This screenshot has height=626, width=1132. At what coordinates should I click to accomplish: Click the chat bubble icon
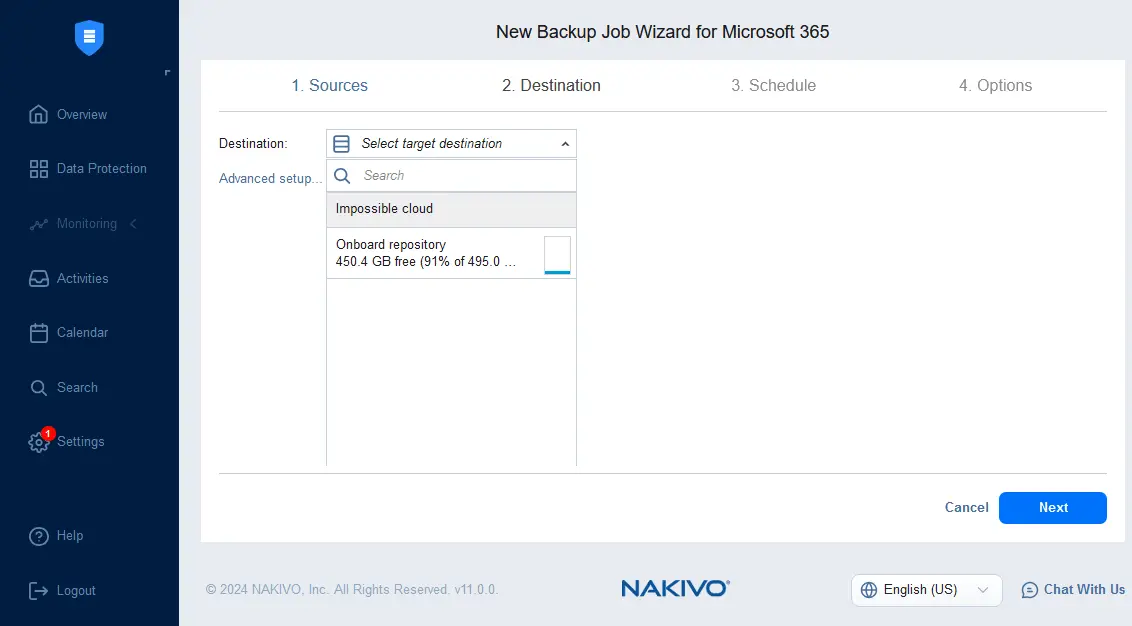click(x=1029, y=590)
